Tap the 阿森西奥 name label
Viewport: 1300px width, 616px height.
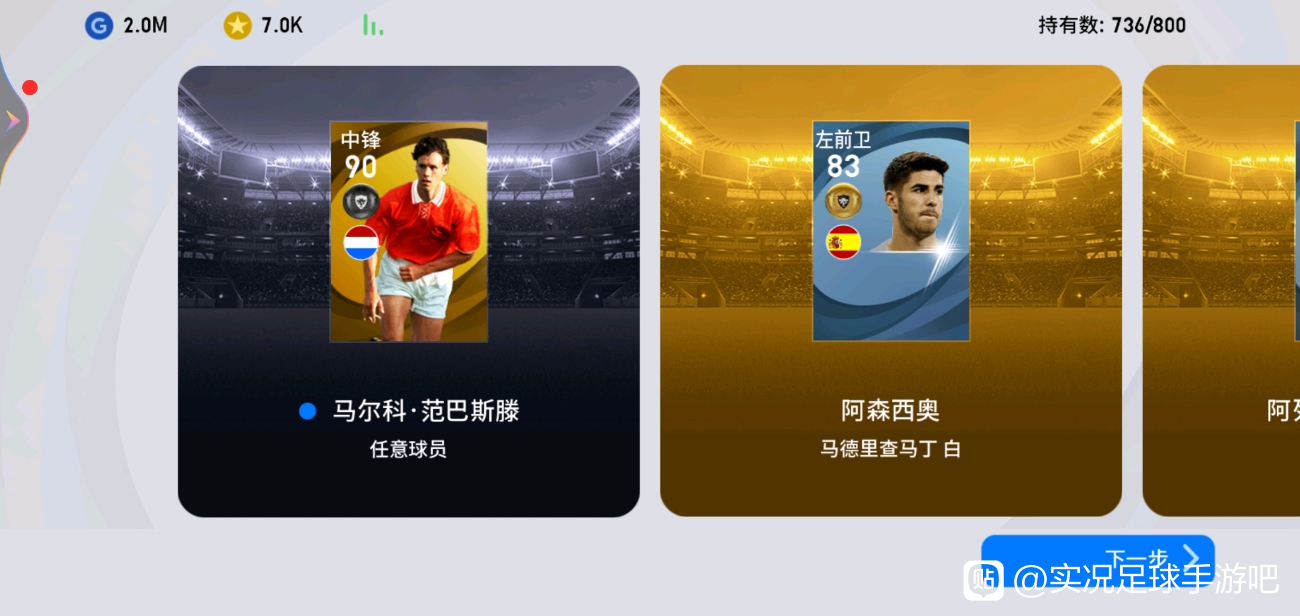[891, 411]
